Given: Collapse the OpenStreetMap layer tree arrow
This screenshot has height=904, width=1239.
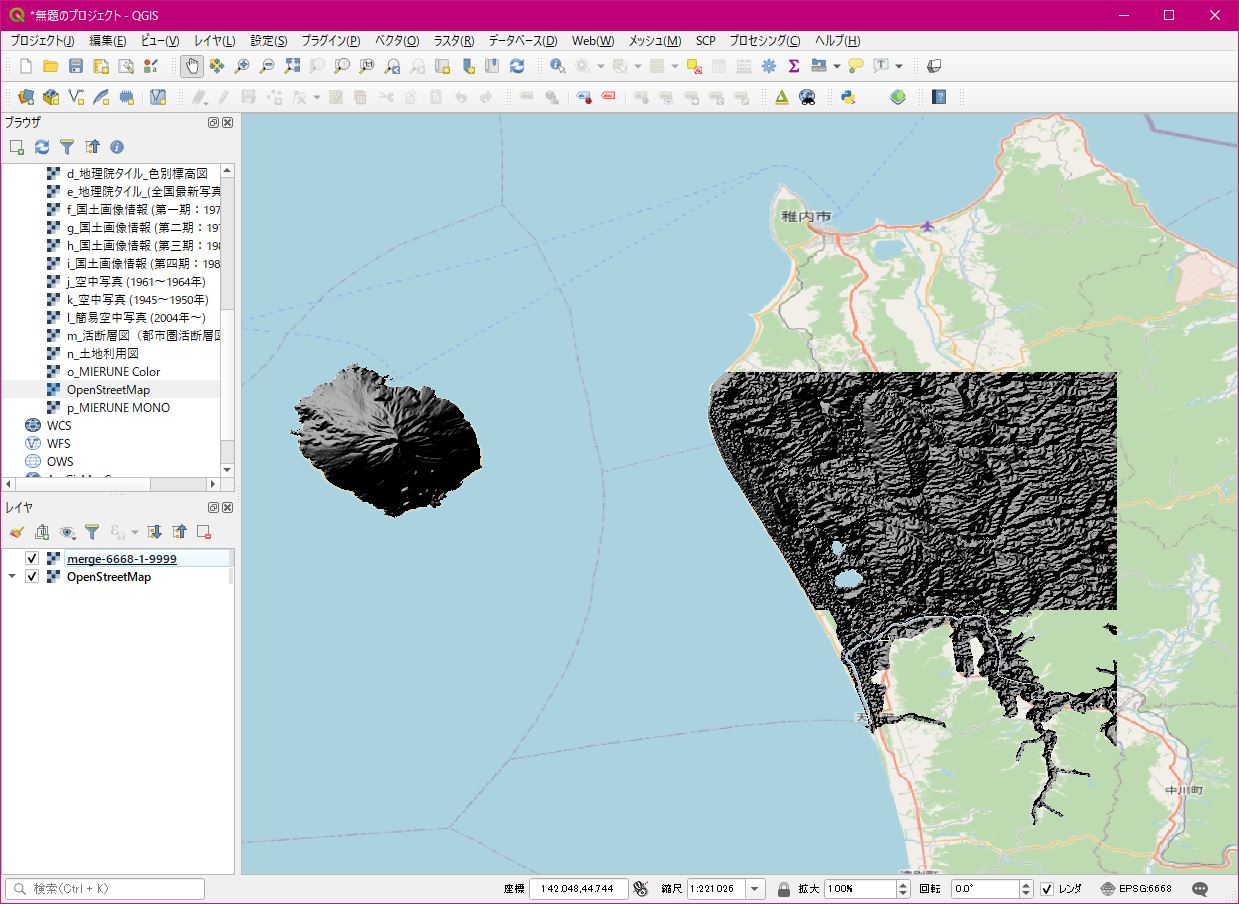Looking at the screenshot, I should [x=12, y=577].
